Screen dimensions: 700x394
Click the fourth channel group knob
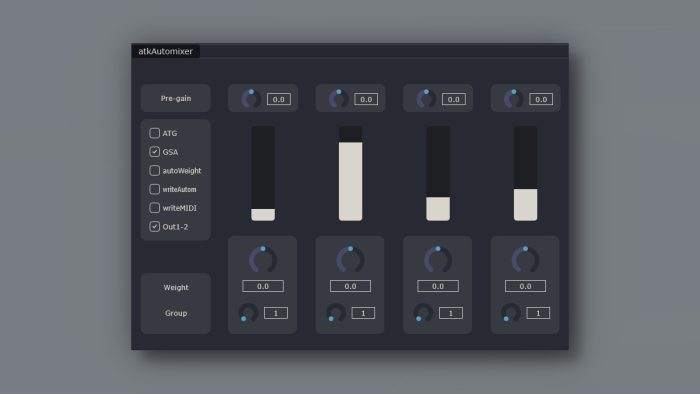click(x=511, y=312)
